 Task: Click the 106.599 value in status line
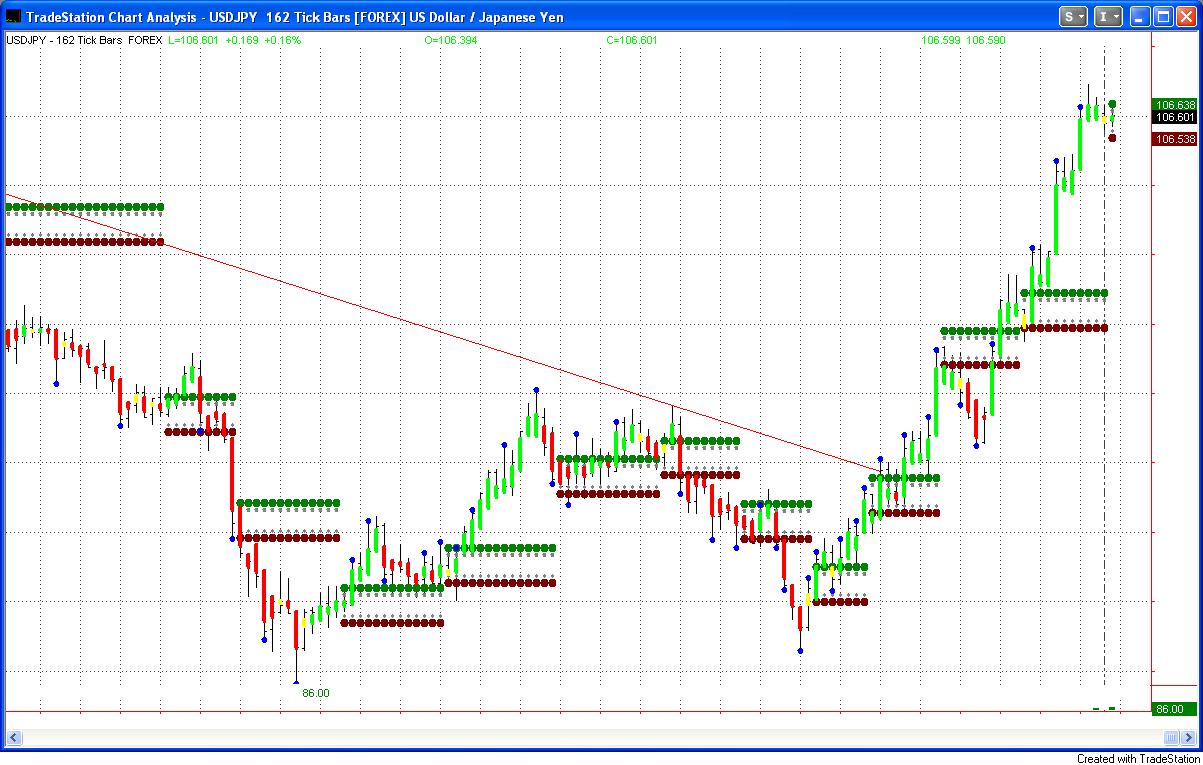[941, 41]
